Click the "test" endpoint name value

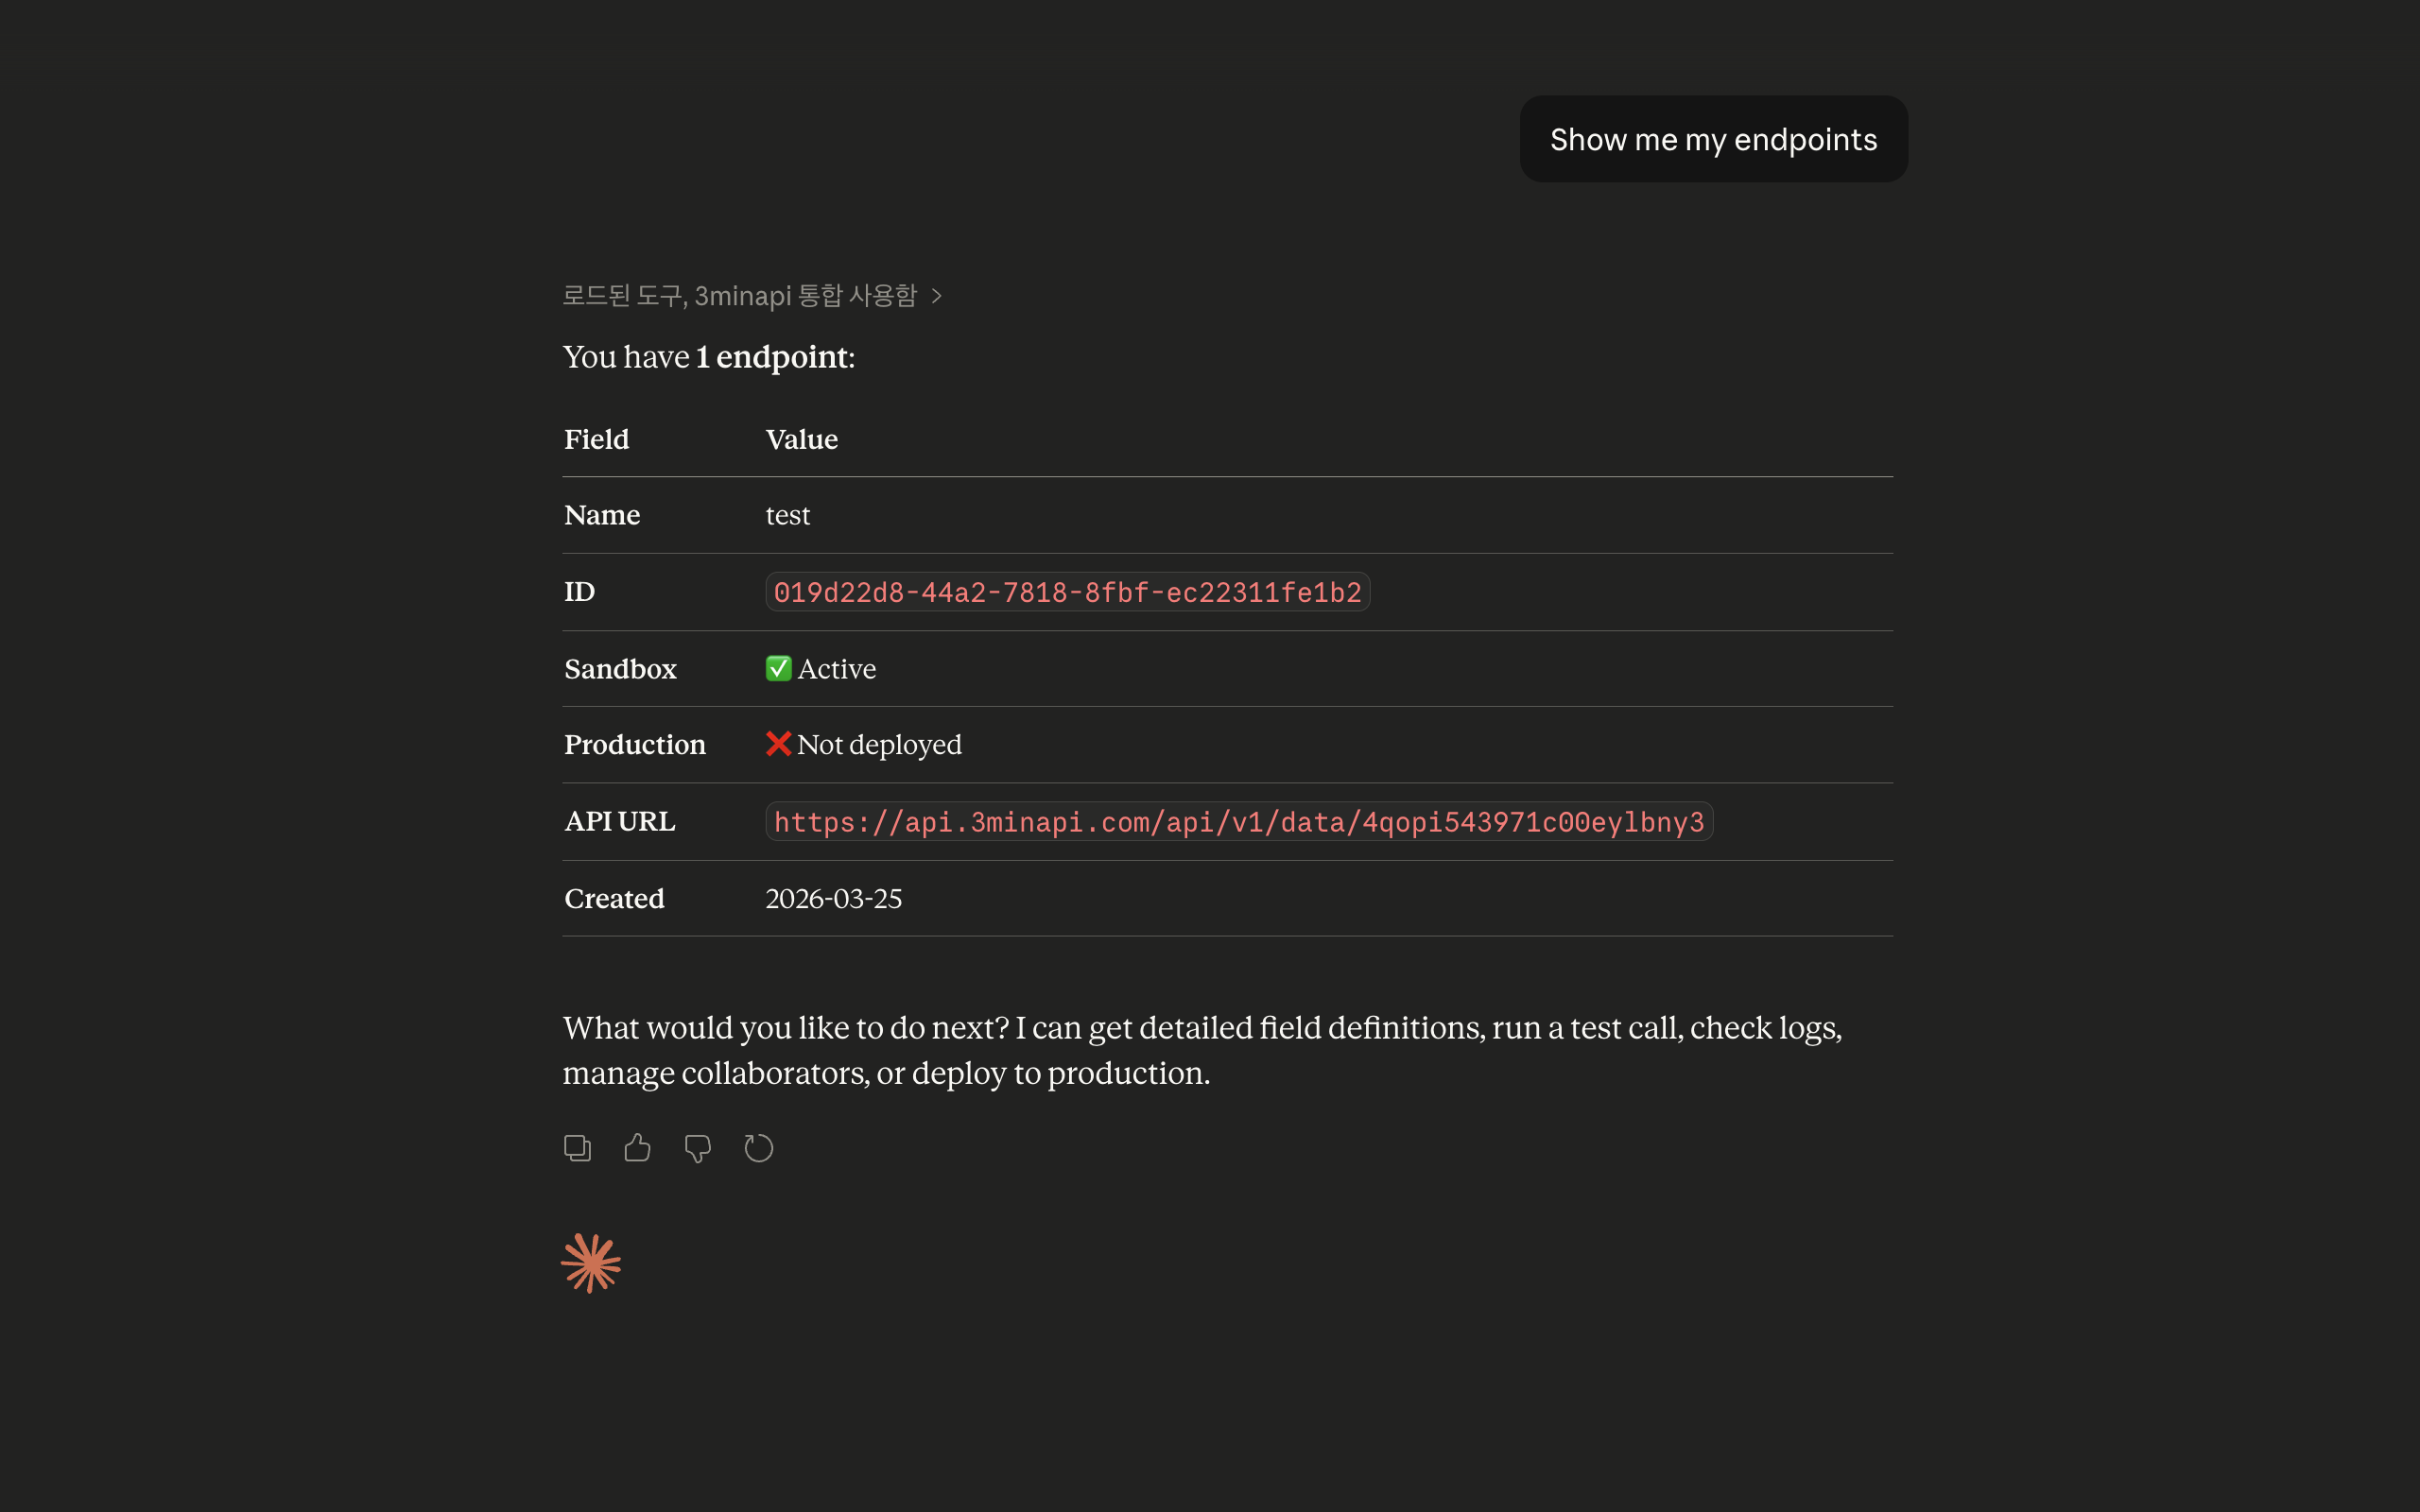pyautogui.click(x=788, y=514)
